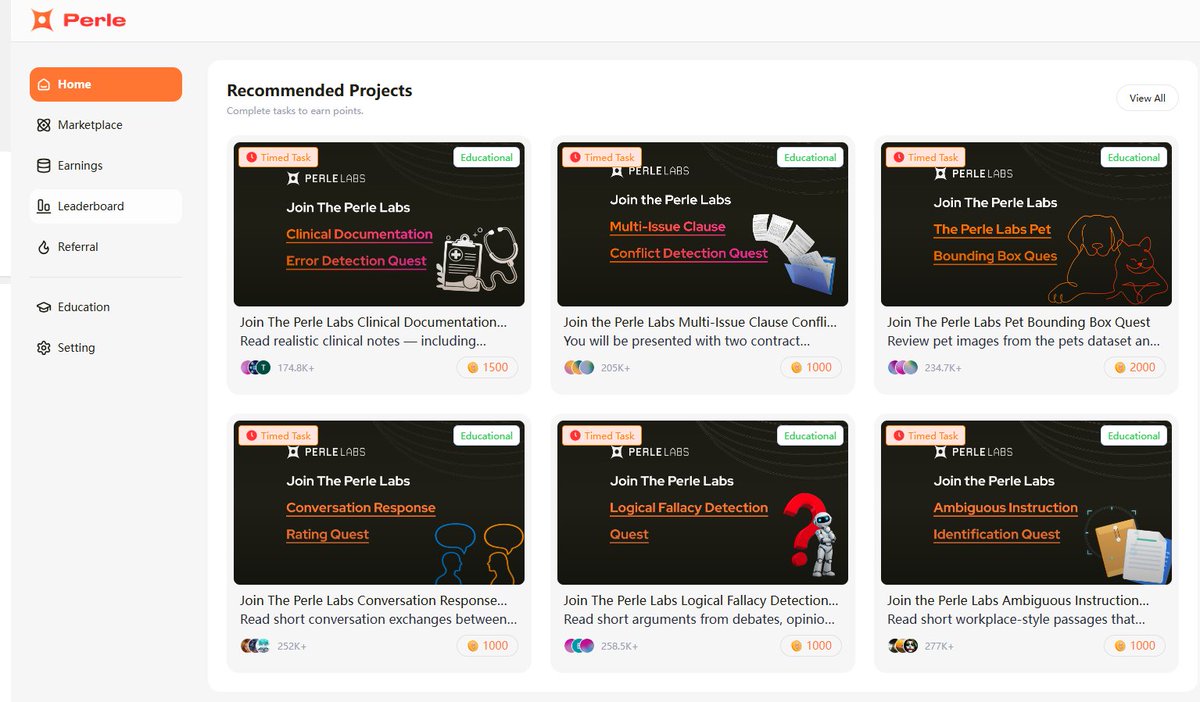Click description 'Read short workplace-style passages that...'

click(1015, 620)
